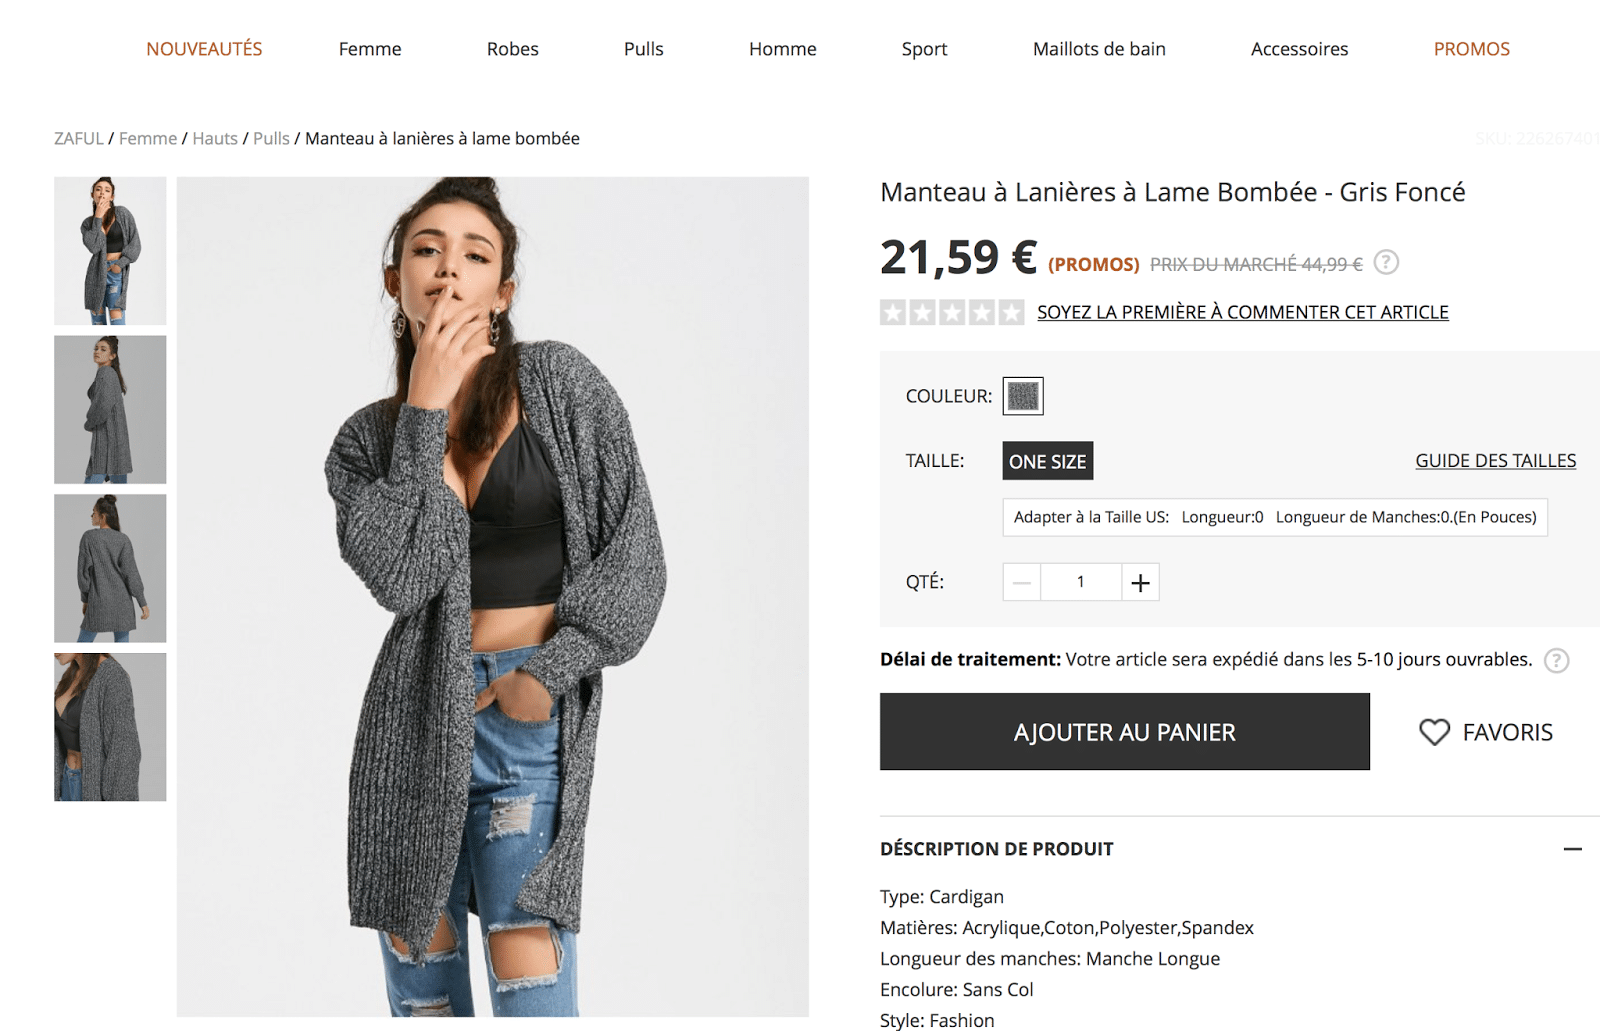Screen dimensions: 1600x1031
Task: Open the Nouveautés menu
Action: pyautogui.click(x=204, y=49)
